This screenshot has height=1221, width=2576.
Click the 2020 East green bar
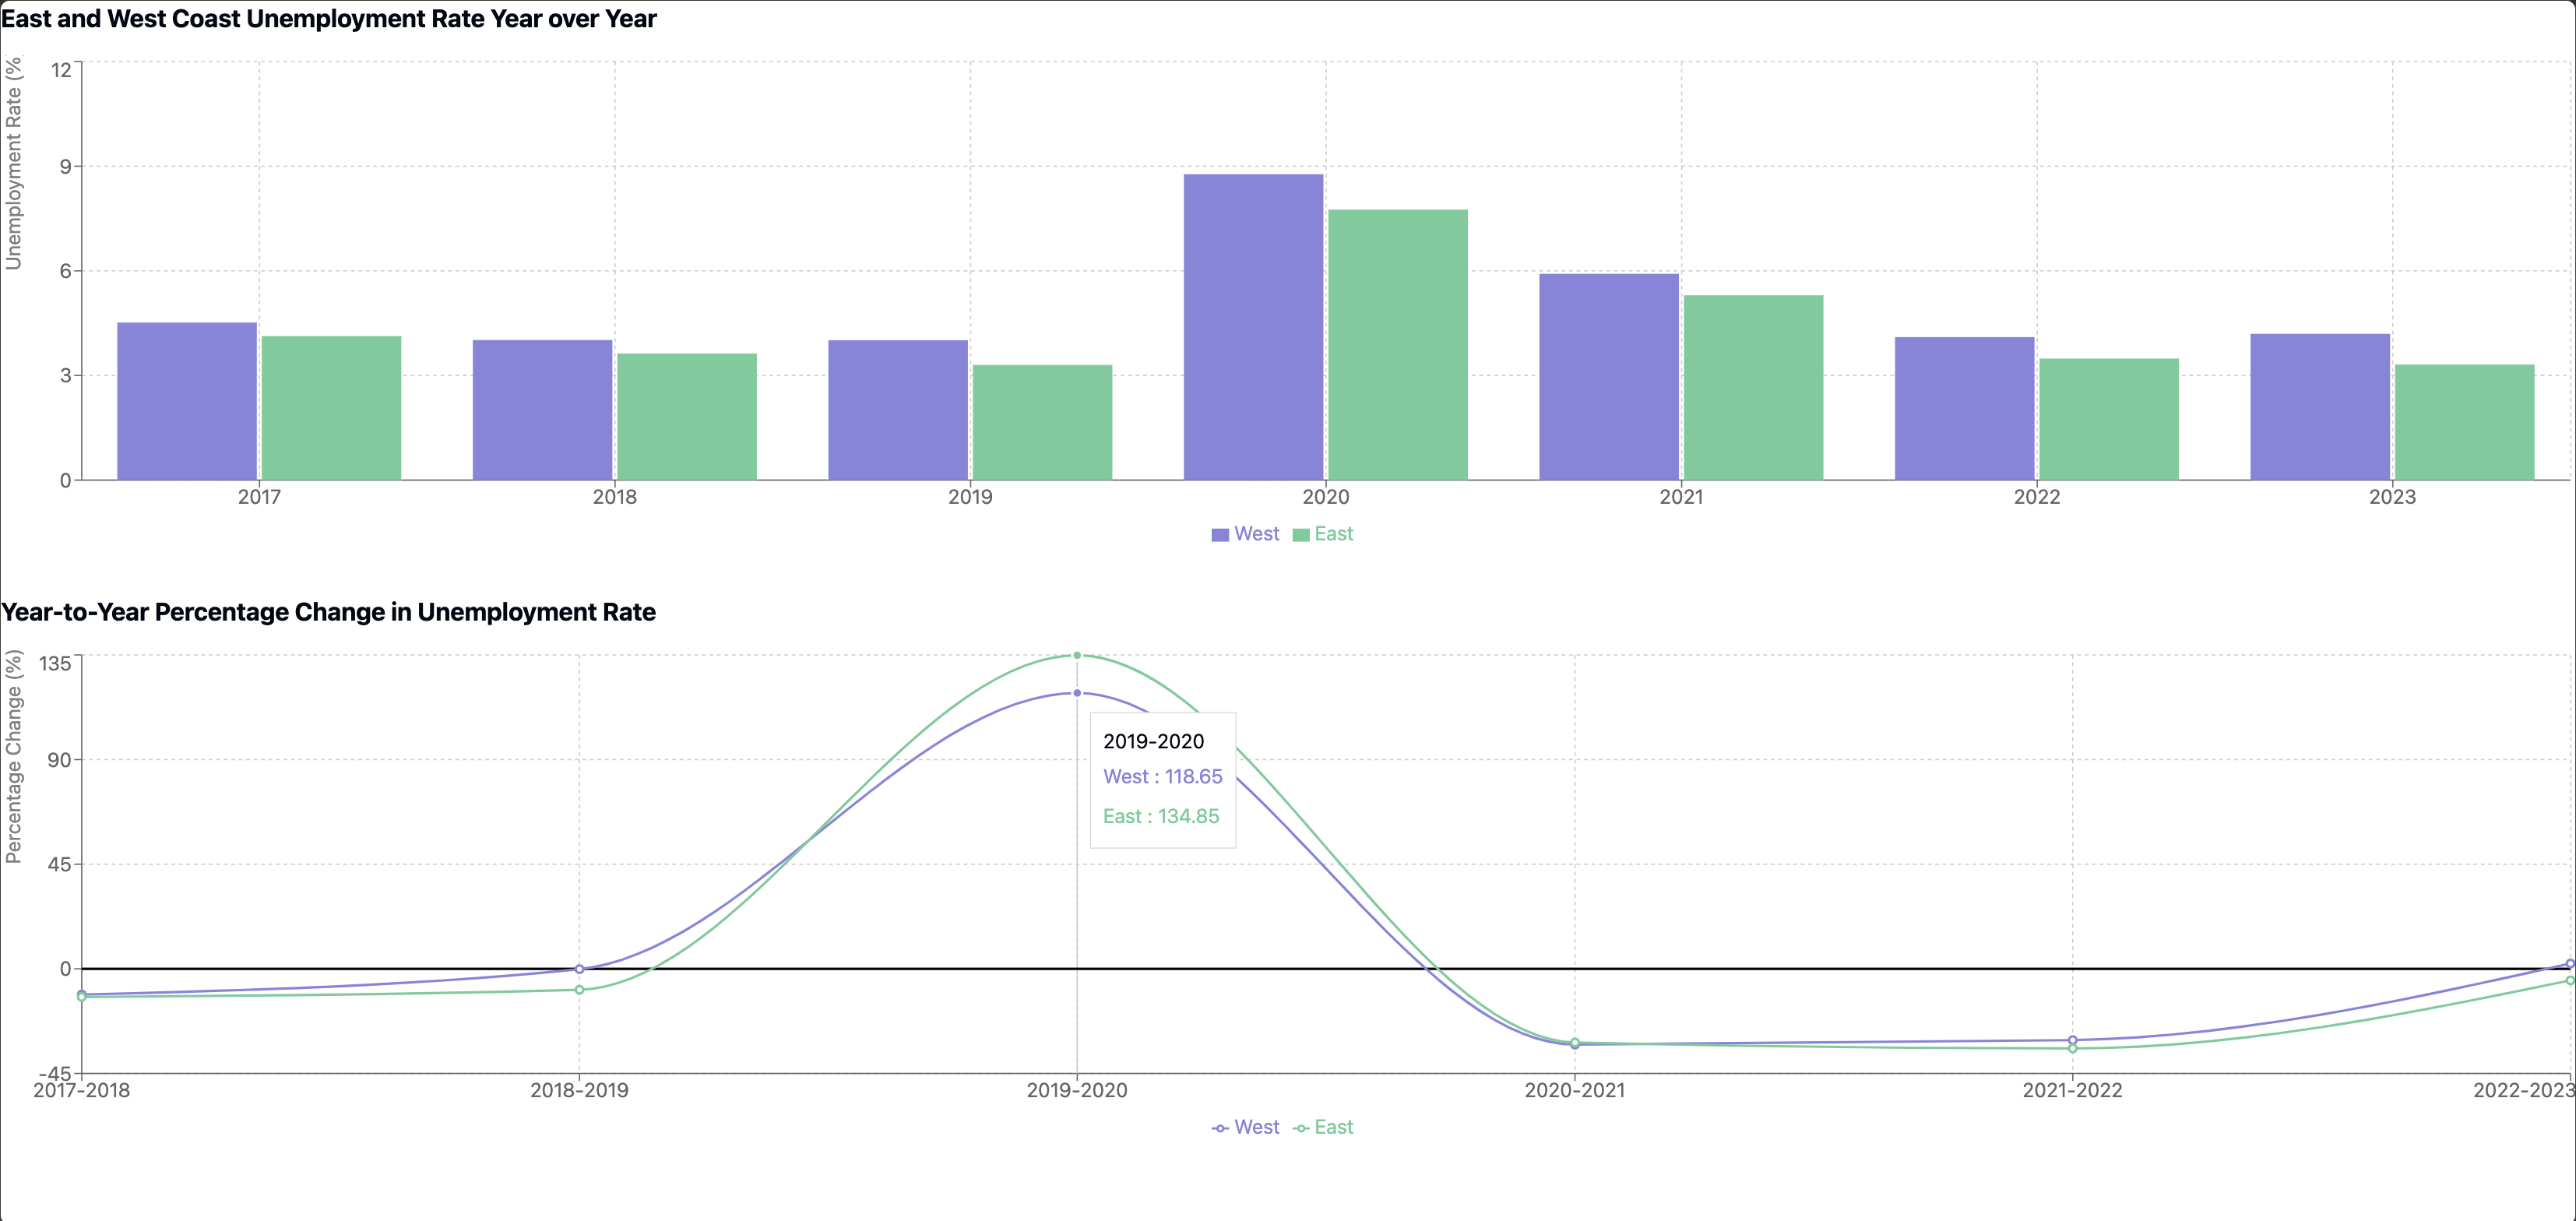pyautogui.click(x=1397, y=345)
